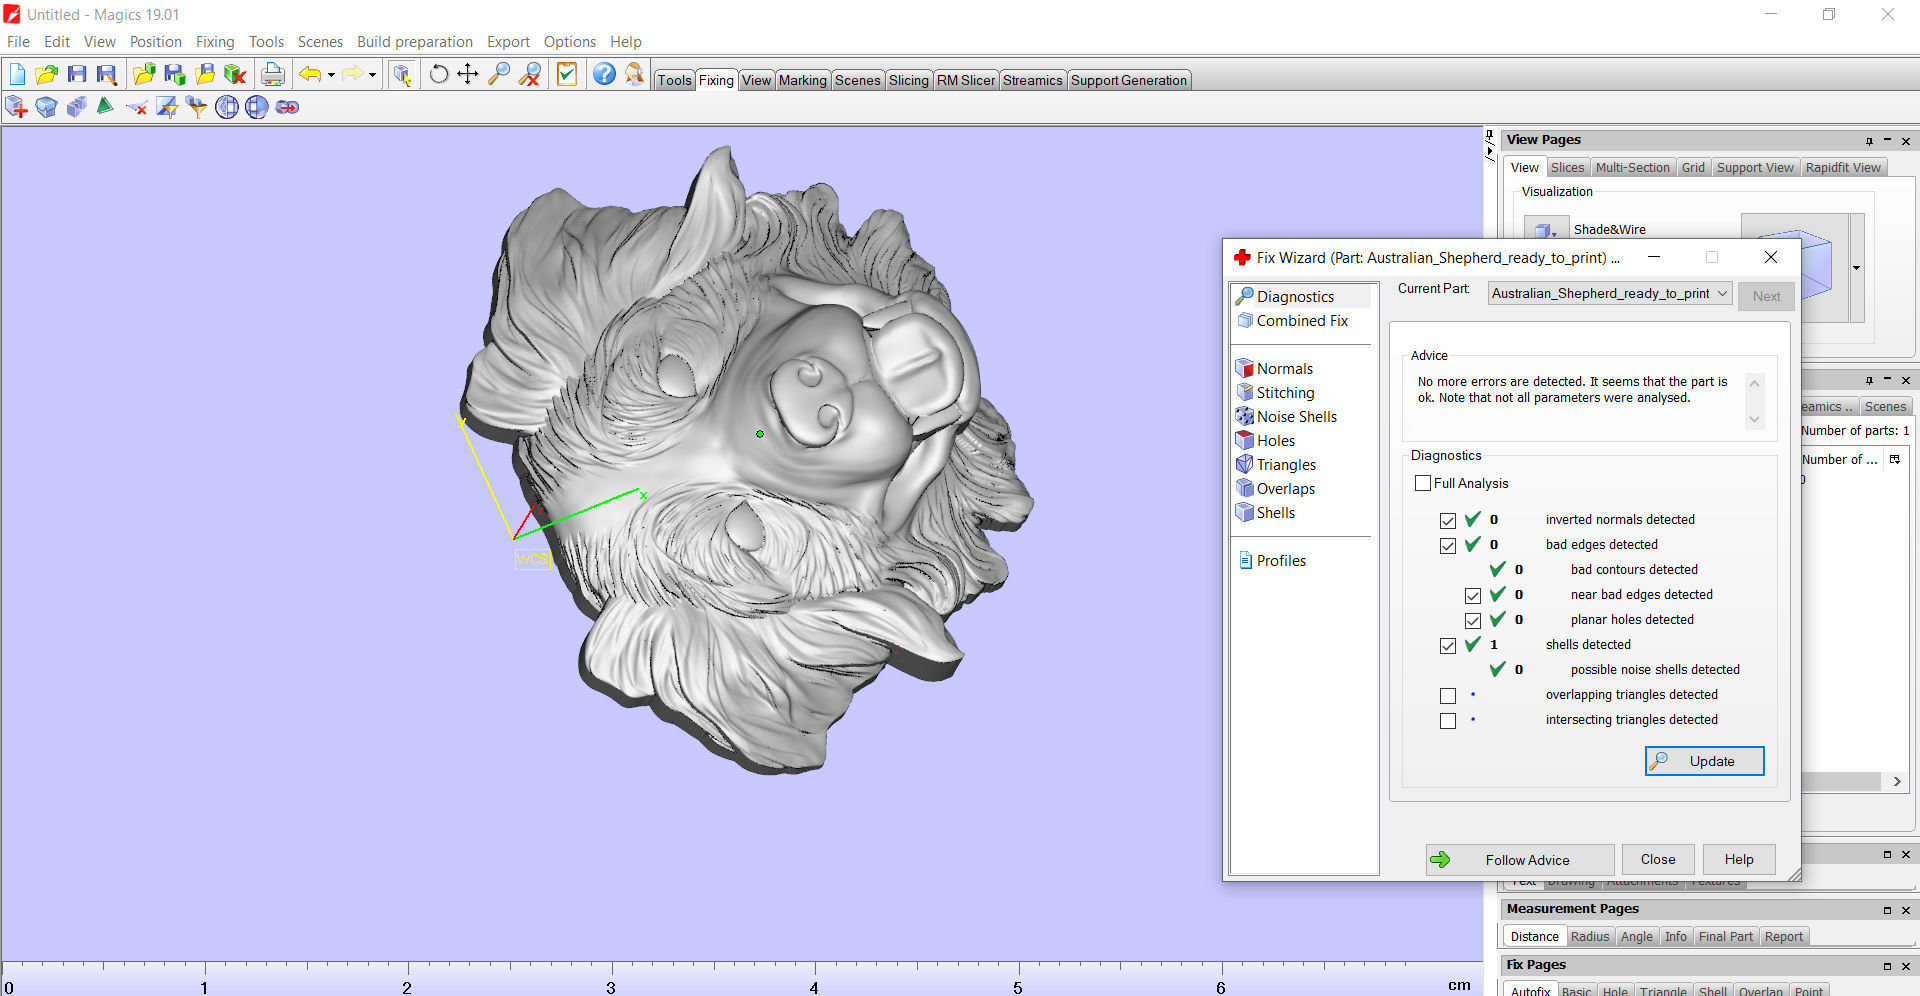Expand the side panel arrow near View Pages

tap(1490, 150)
